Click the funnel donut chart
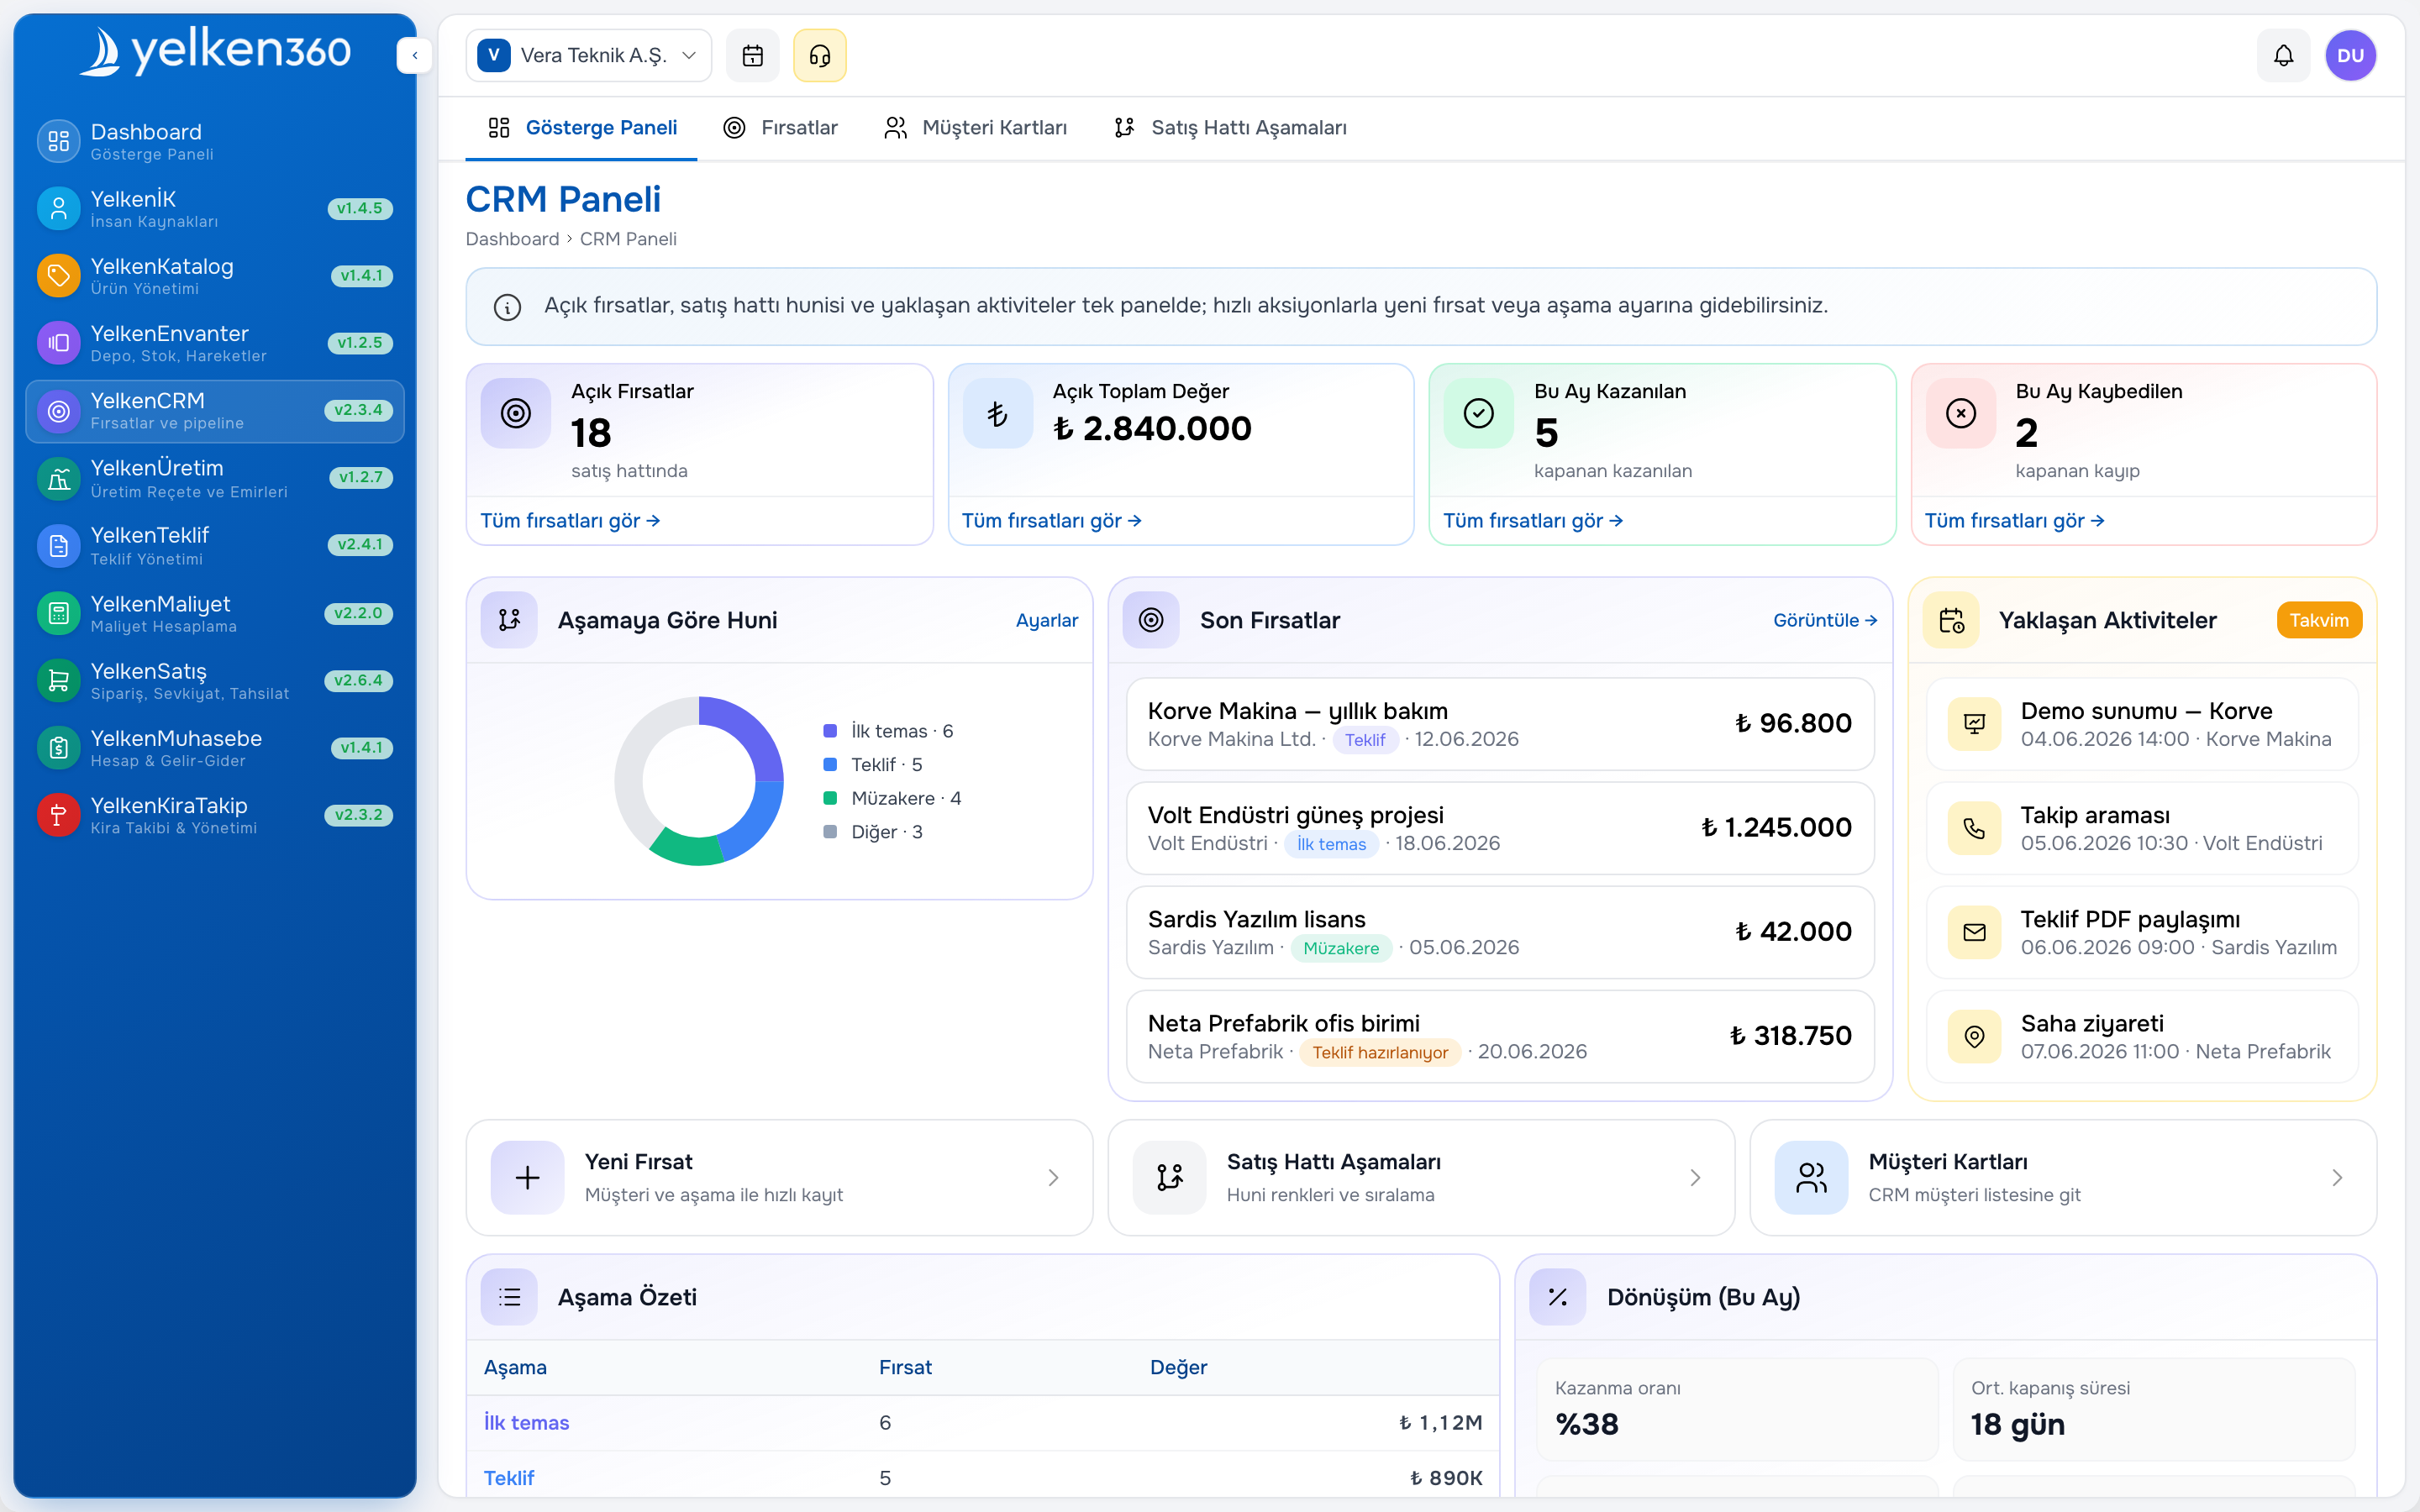Screen dimensions: 2420x1512 click(698, 781)
